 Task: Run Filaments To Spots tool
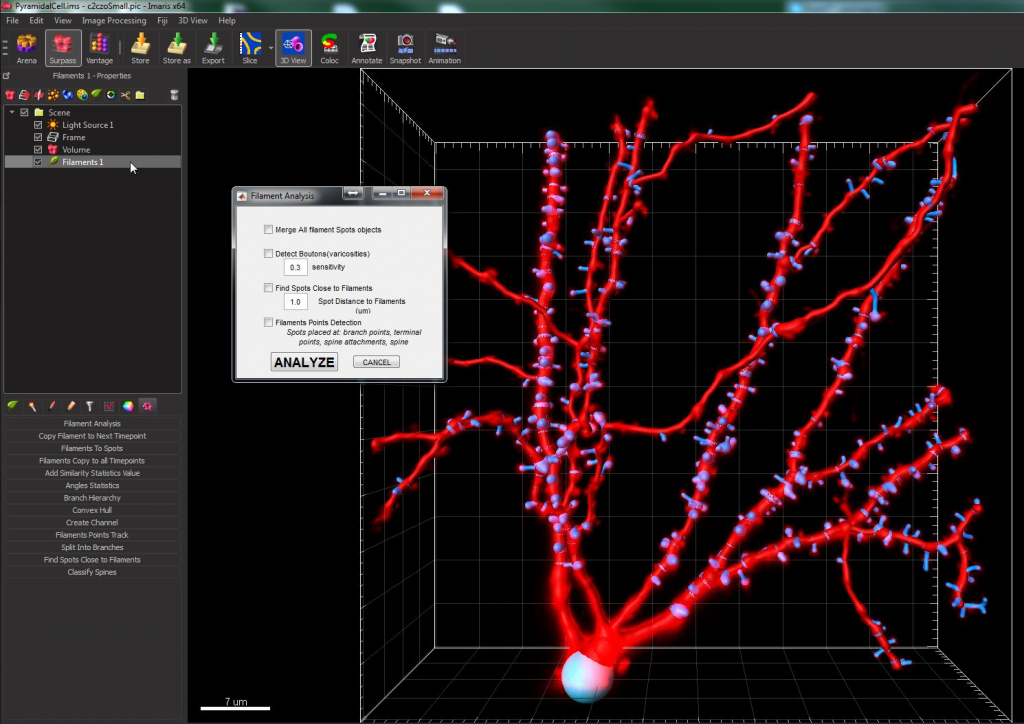pyautogui.click(x=92, y=449)
